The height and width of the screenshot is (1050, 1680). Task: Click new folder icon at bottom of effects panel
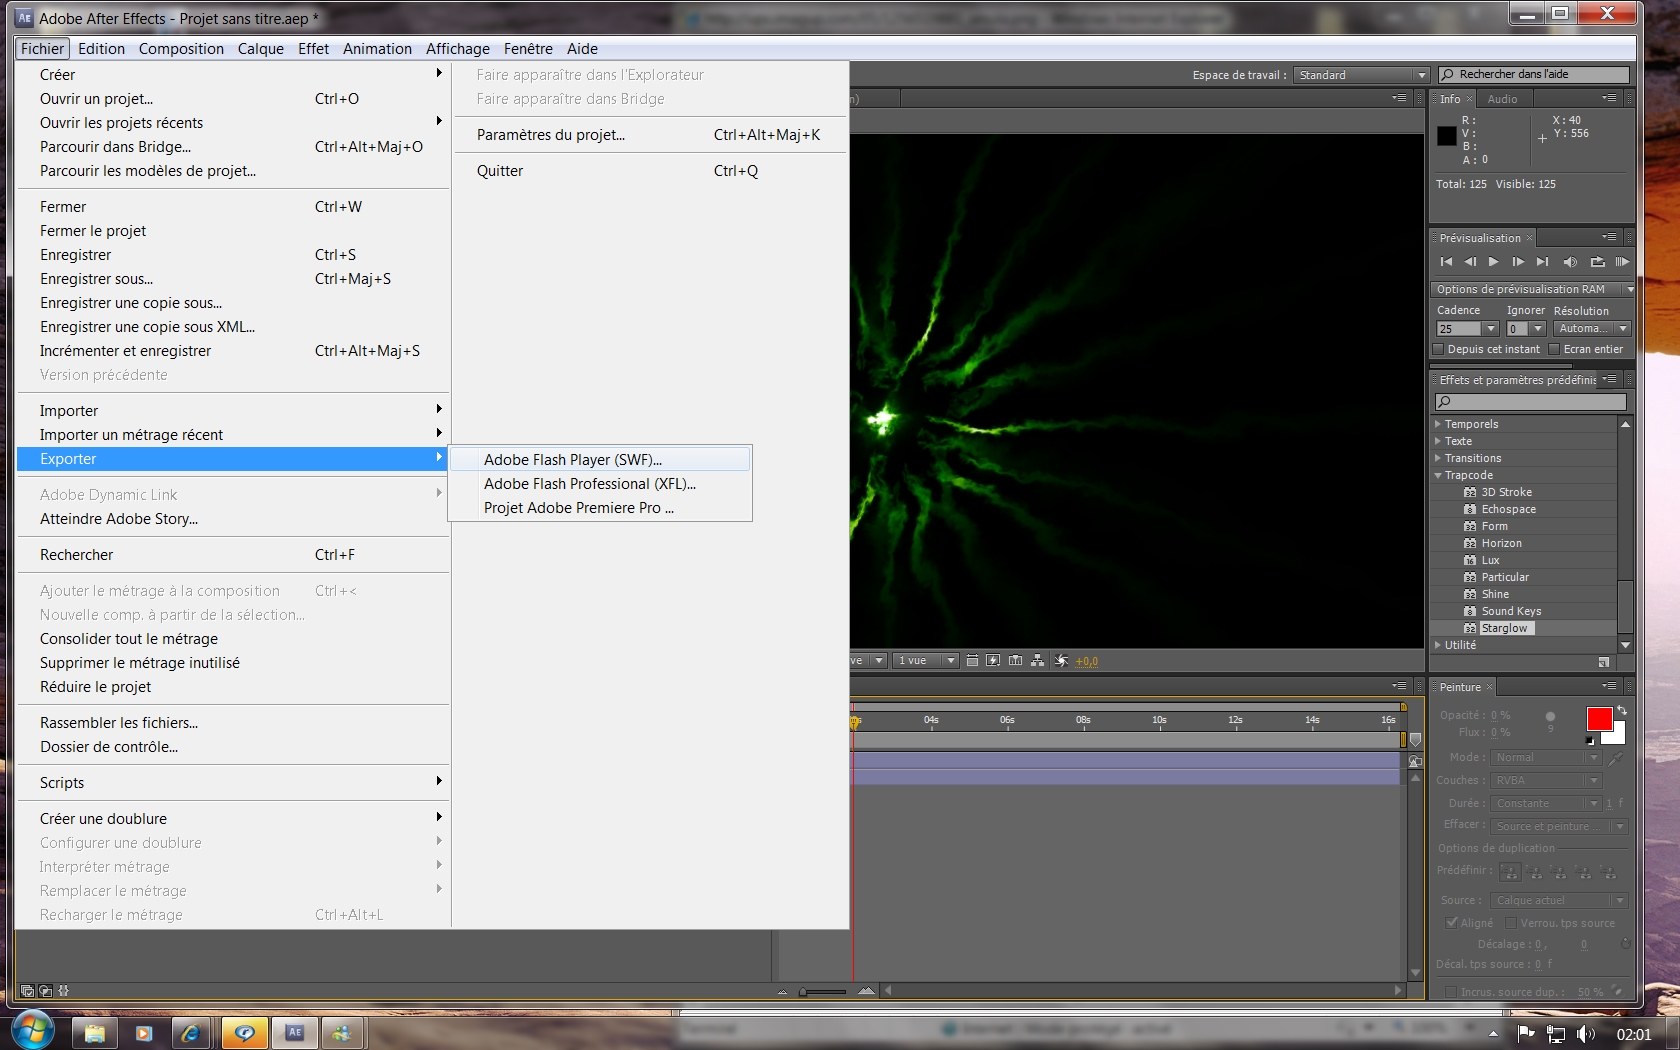[x=1603, y=663]
